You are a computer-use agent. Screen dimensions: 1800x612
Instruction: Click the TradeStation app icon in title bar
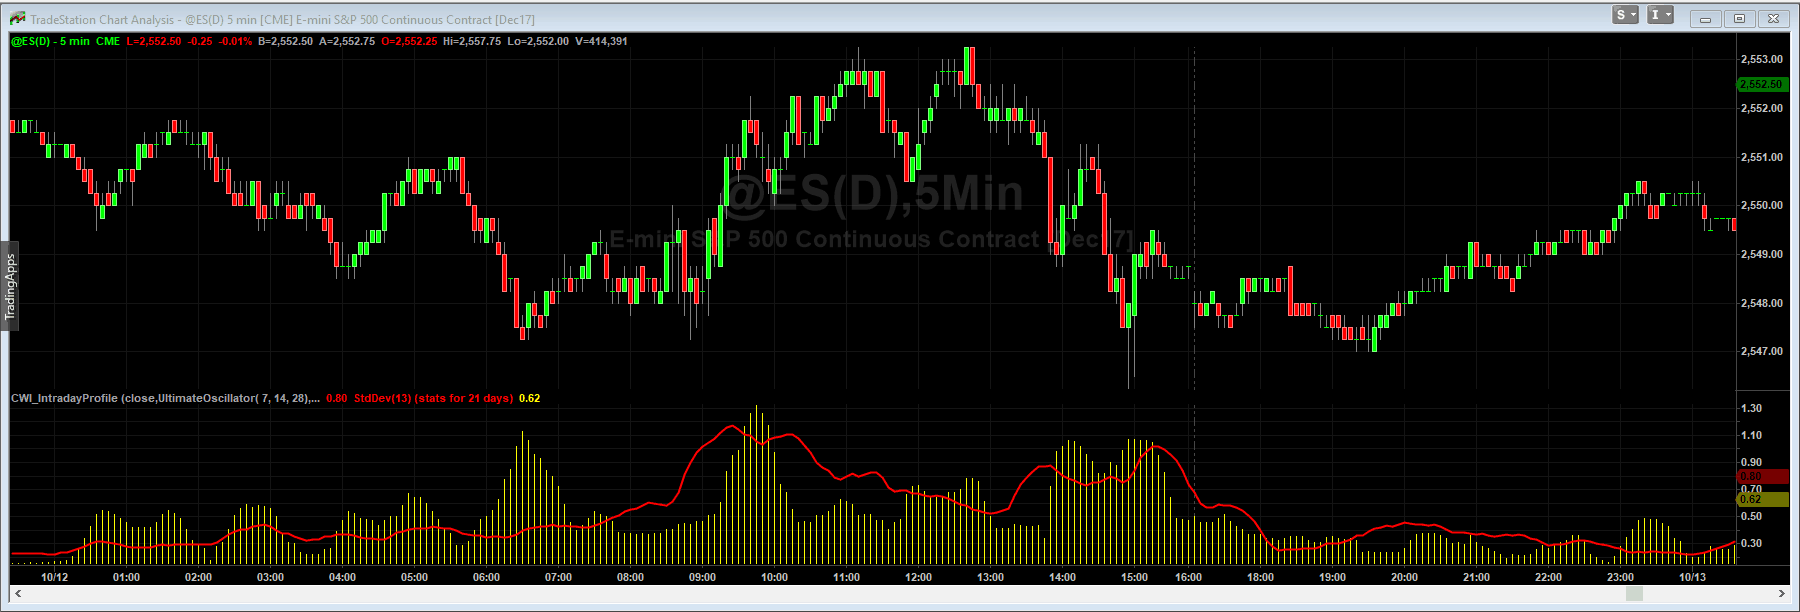(17, 18)
